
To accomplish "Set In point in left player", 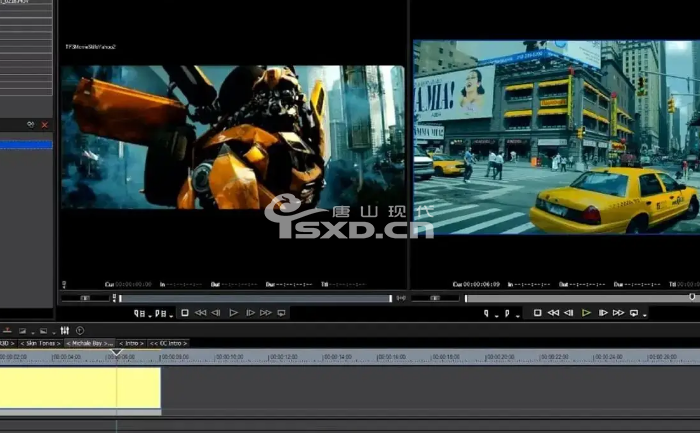I will tap(139, 313).
